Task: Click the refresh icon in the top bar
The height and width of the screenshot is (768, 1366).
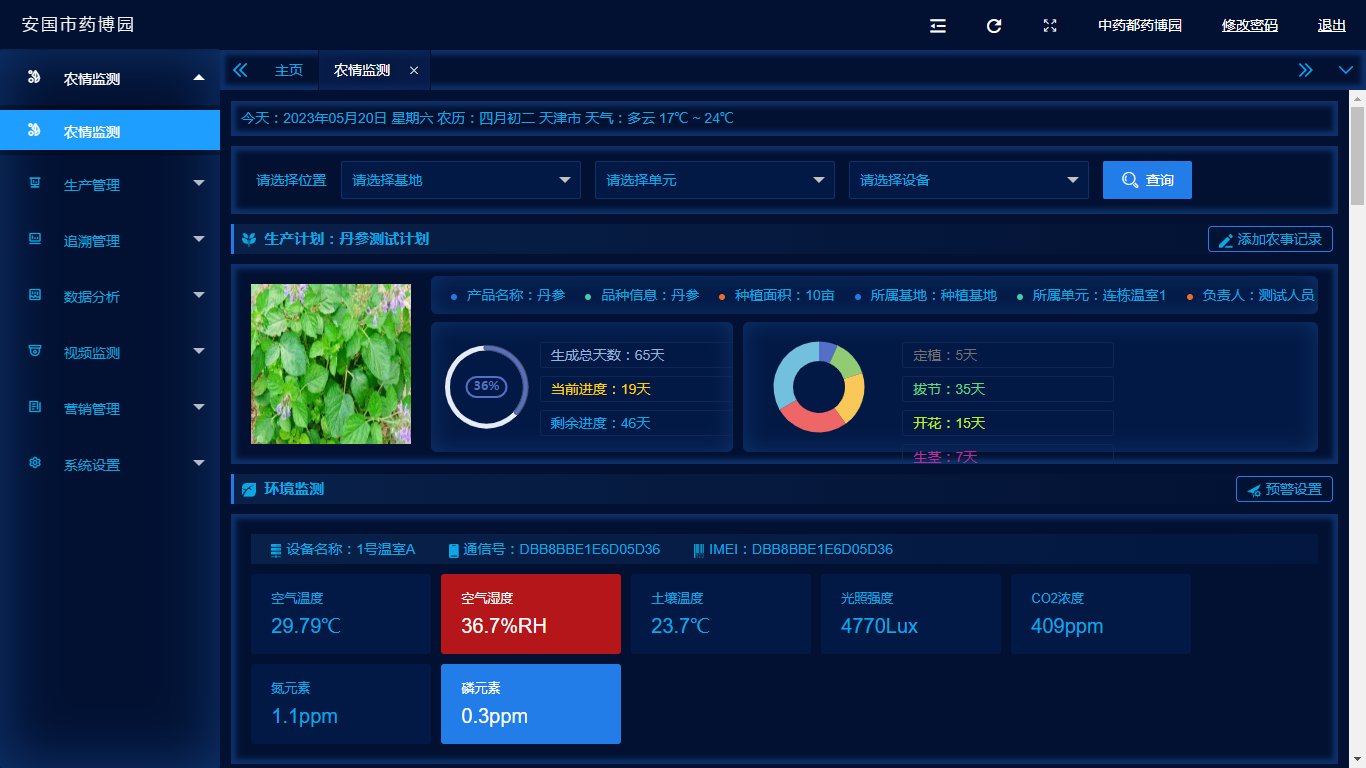Action: 993,26
